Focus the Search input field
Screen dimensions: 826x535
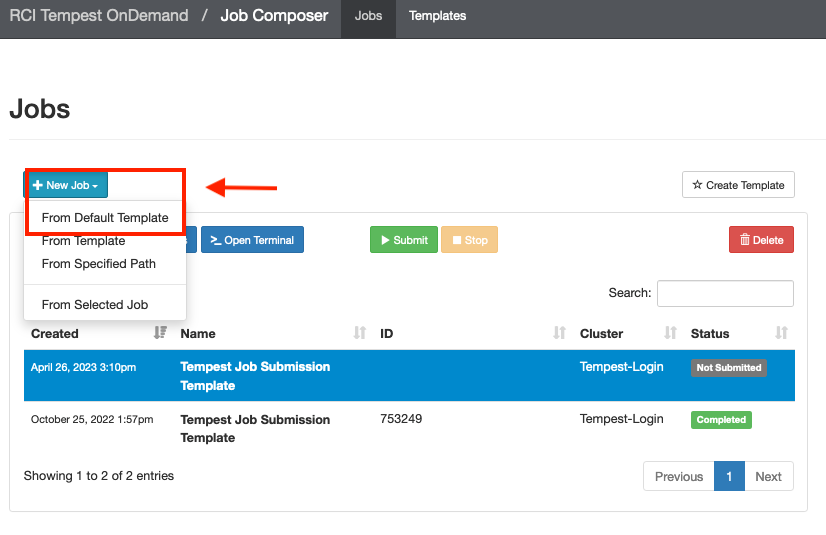tap(725, 293)
